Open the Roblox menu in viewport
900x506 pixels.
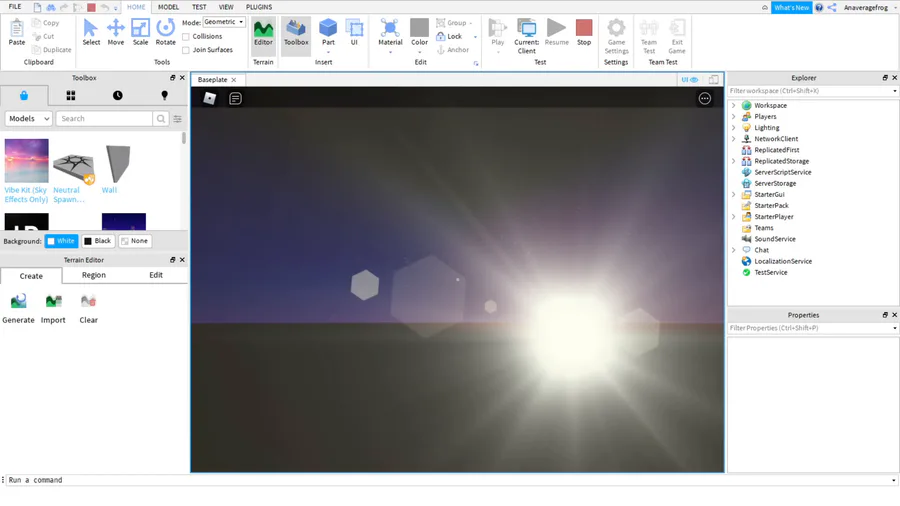click(210, 98)
